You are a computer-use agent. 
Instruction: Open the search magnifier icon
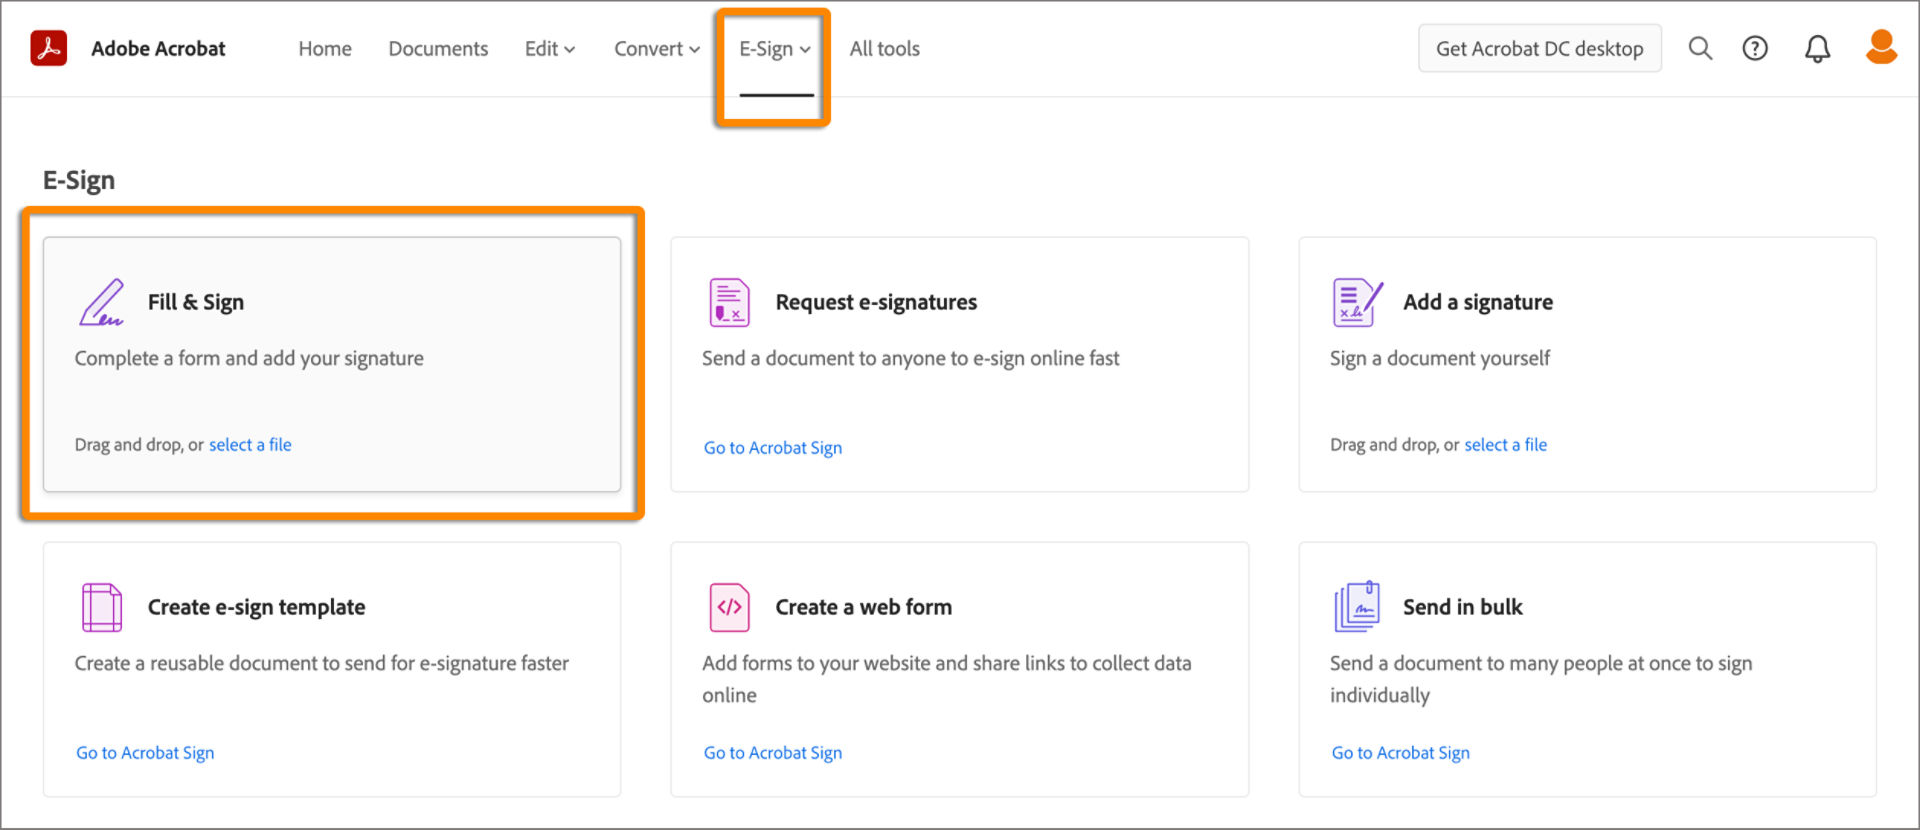pos(1700,48)
